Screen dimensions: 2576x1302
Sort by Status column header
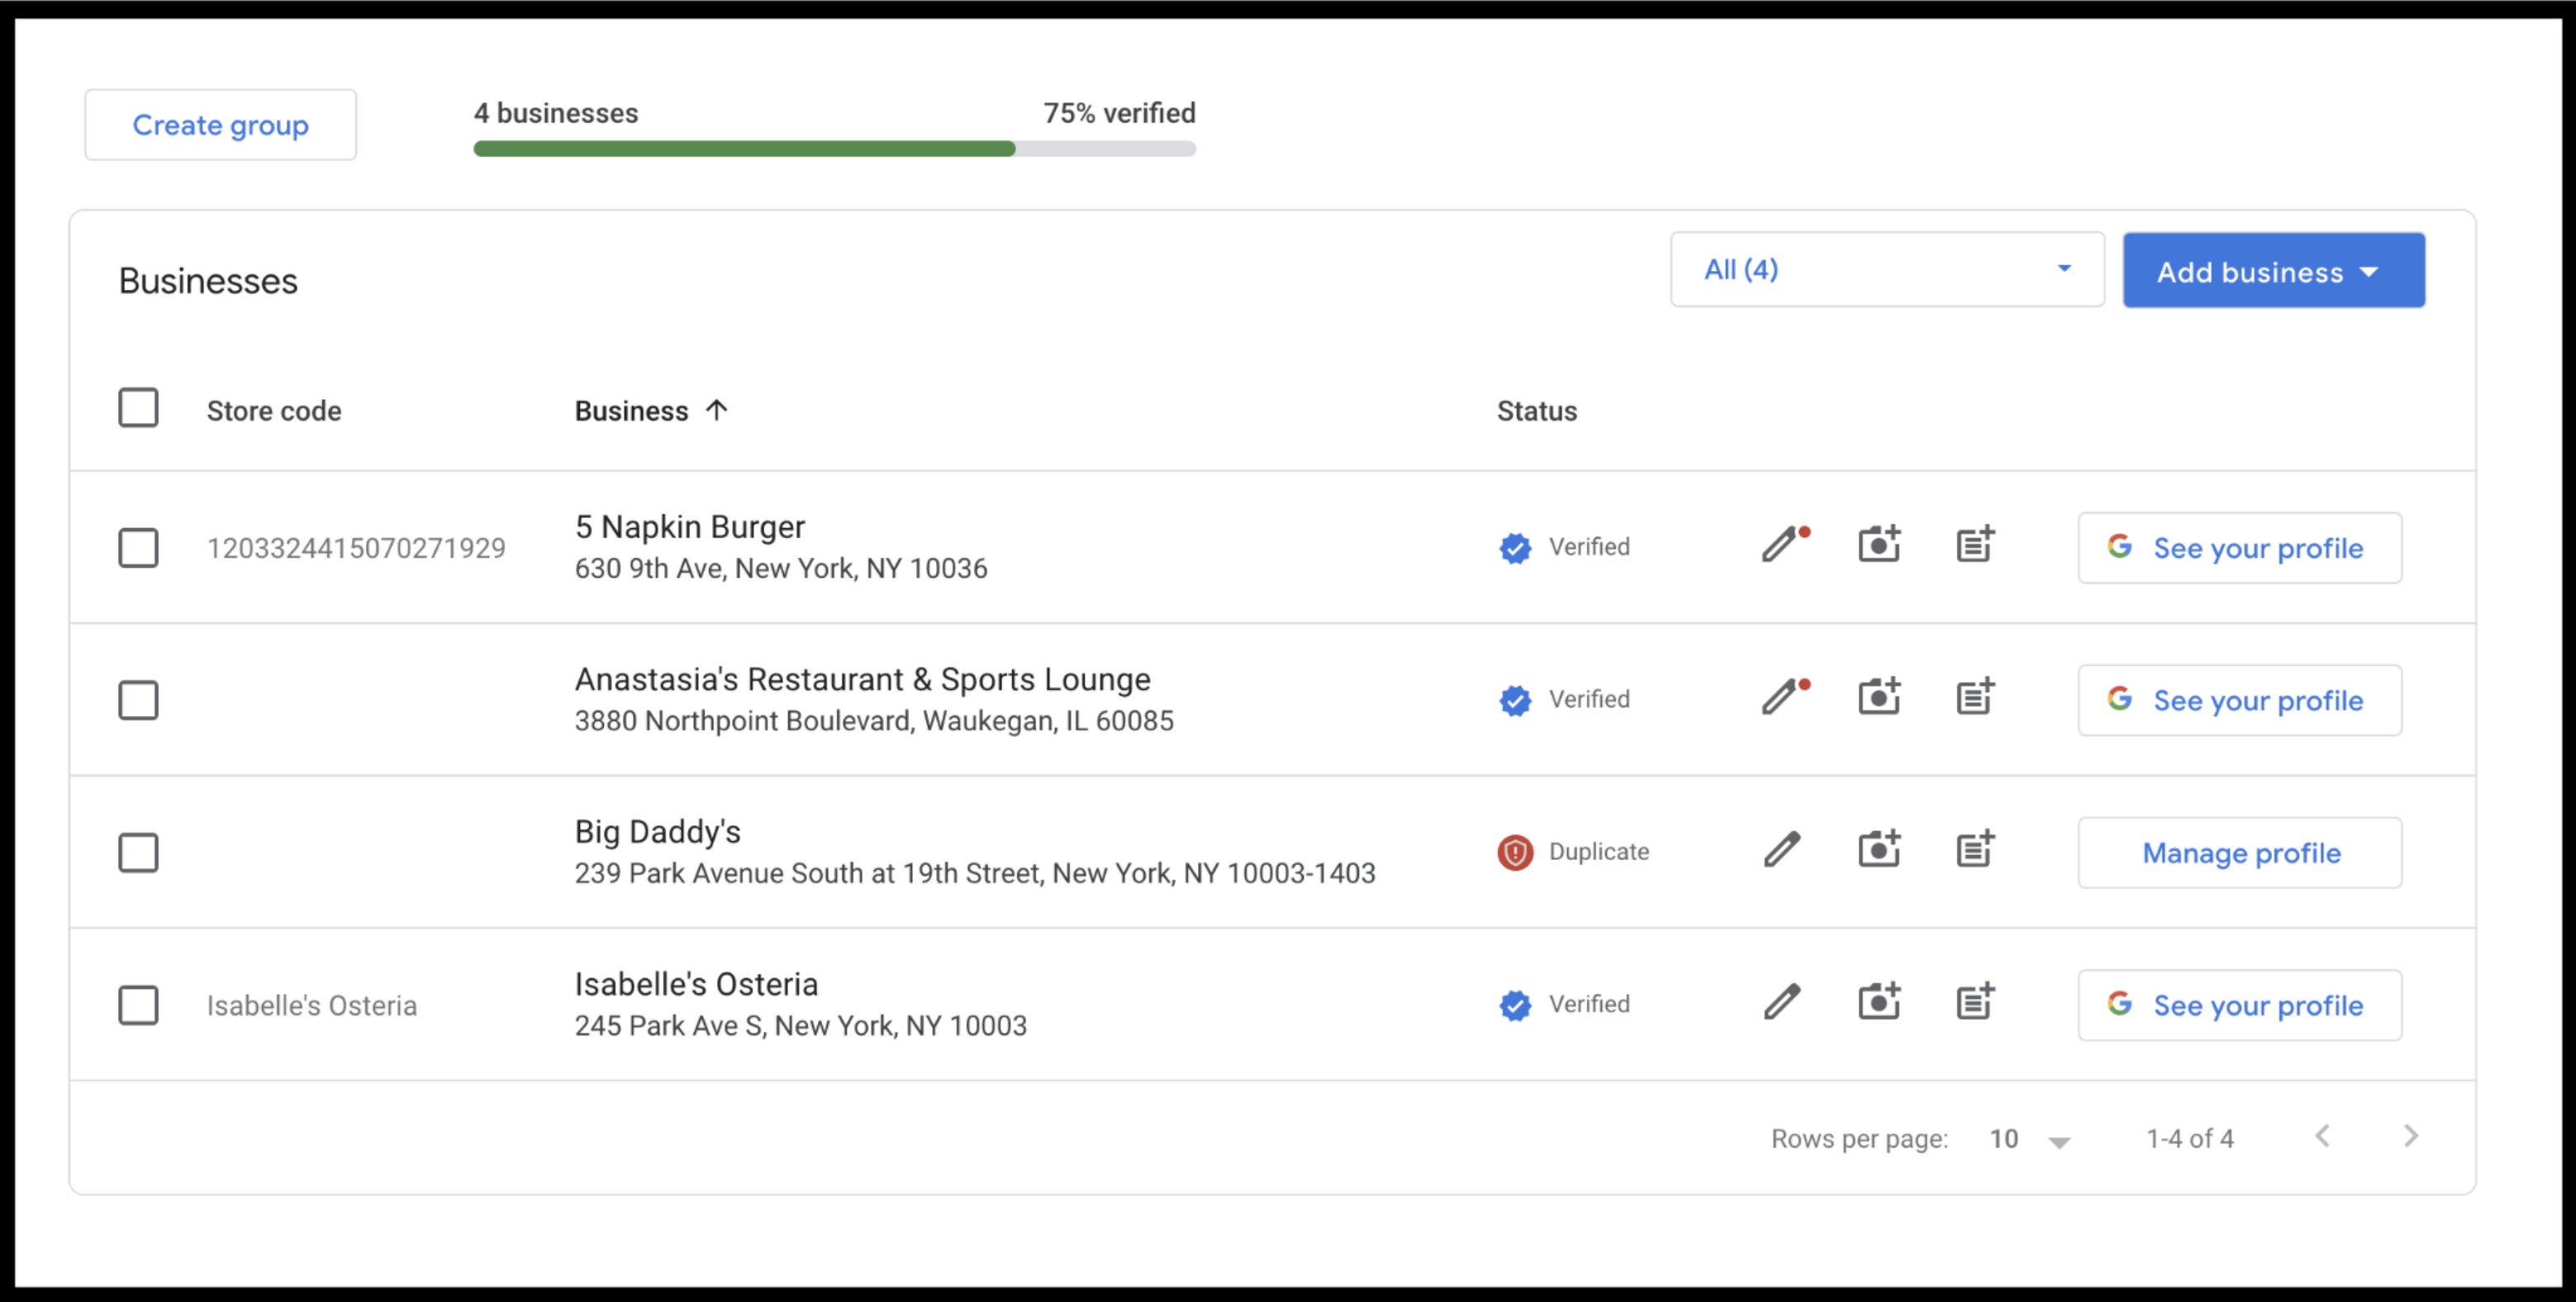tap(1536, 411)
